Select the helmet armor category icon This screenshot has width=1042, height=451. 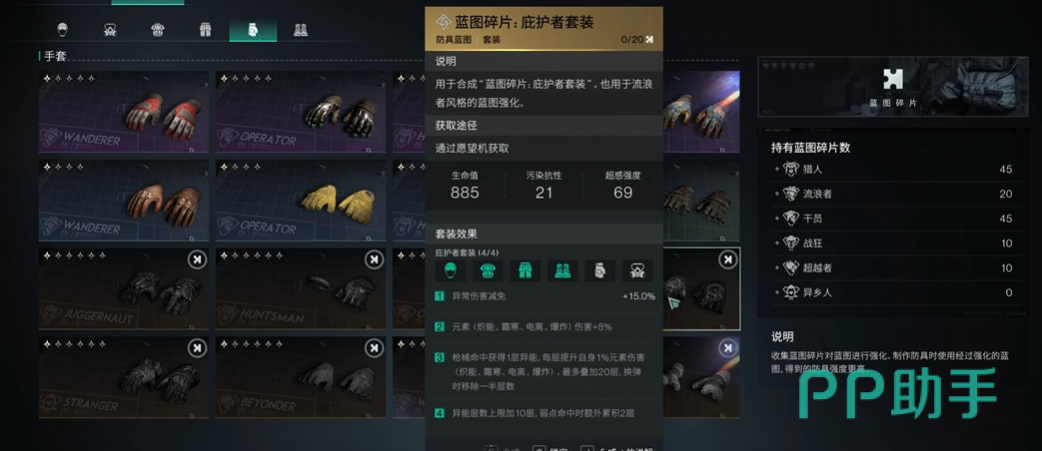click(63, 30)
